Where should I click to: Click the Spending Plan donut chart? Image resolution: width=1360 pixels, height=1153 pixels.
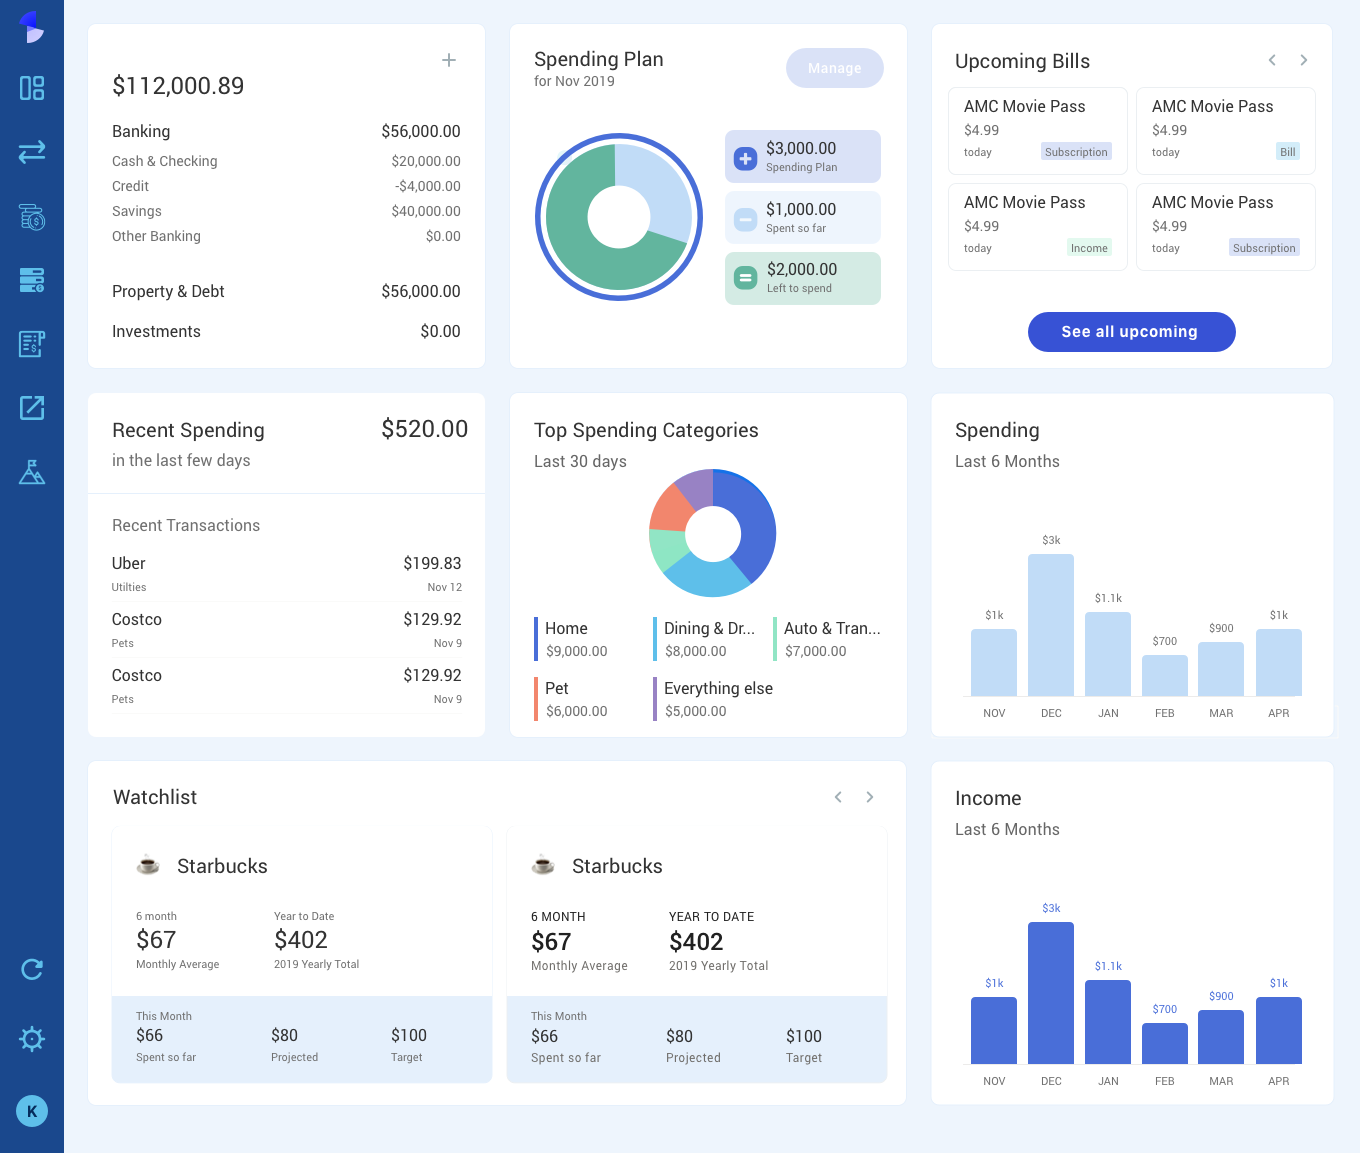[x=619, y=217]
